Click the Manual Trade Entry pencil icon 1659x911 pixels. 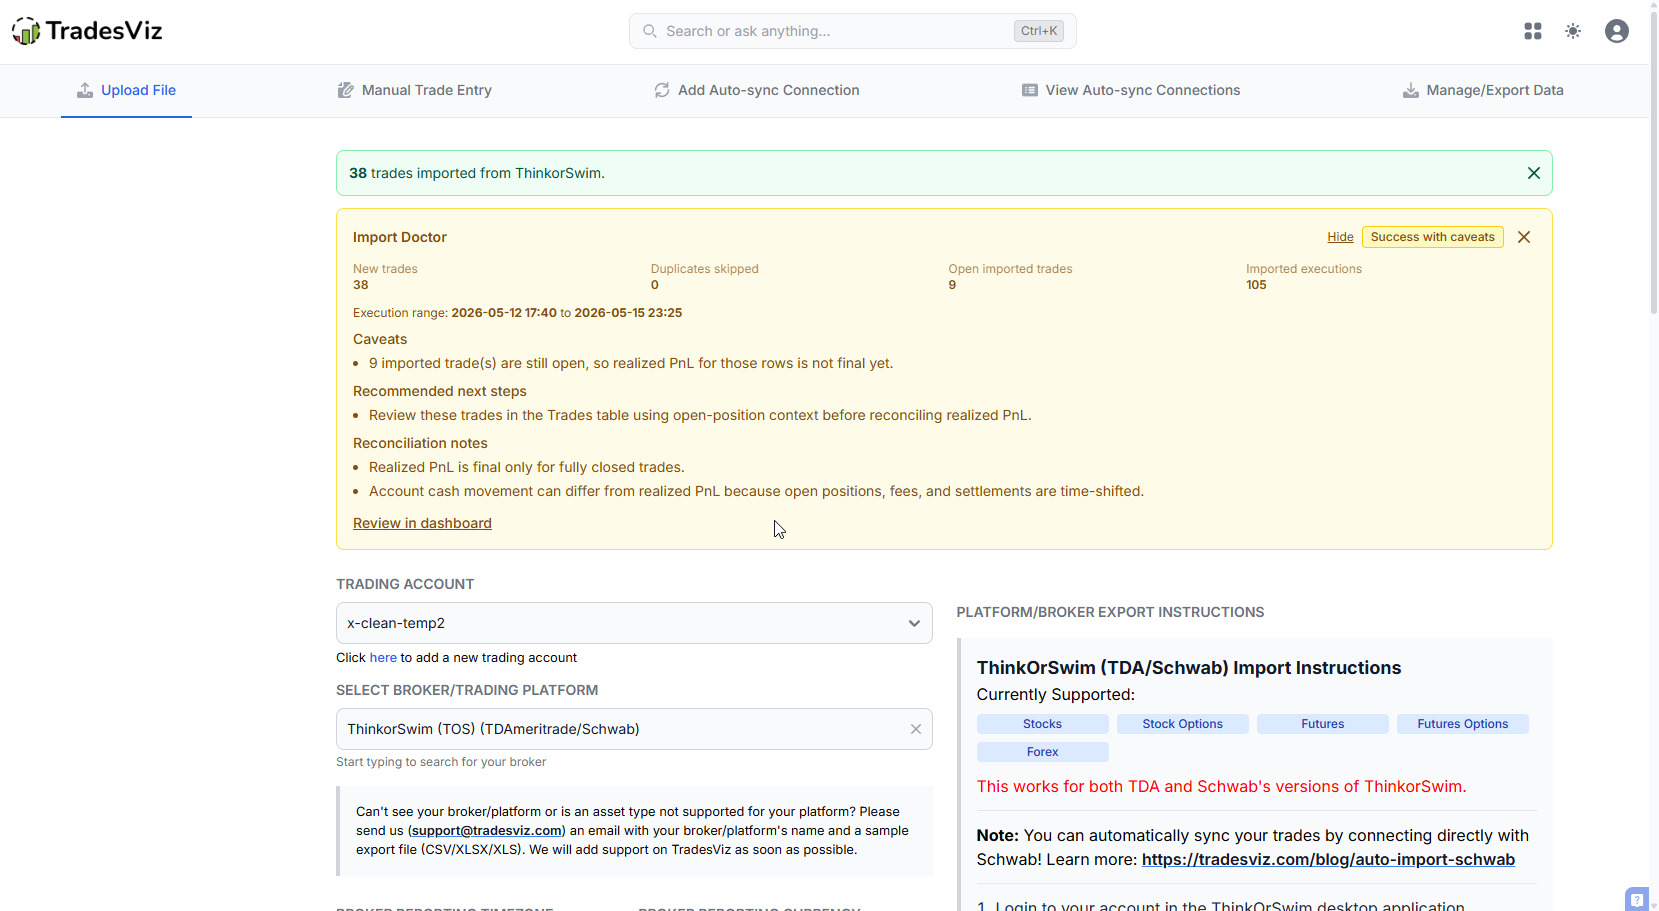pyautogui.click(x=346, y=90)
